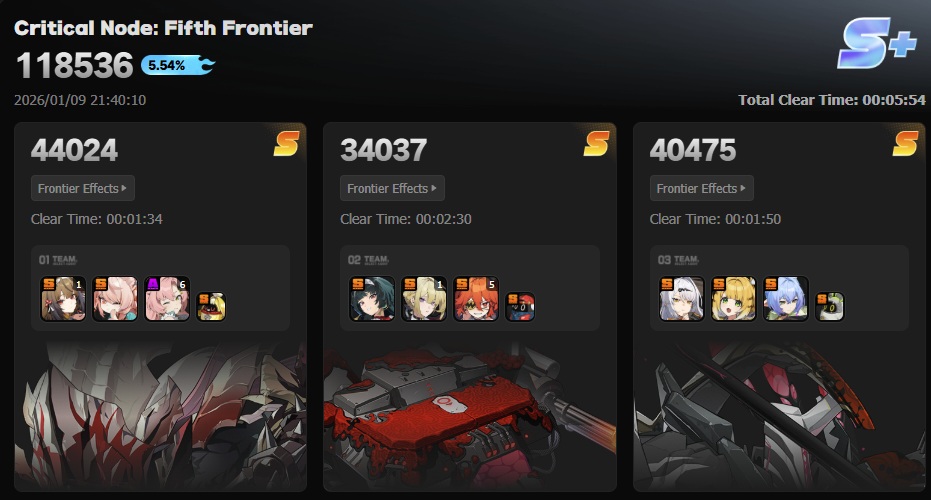
Task: Click the S+ overall rating emblem
Action: tap(877, 43)
